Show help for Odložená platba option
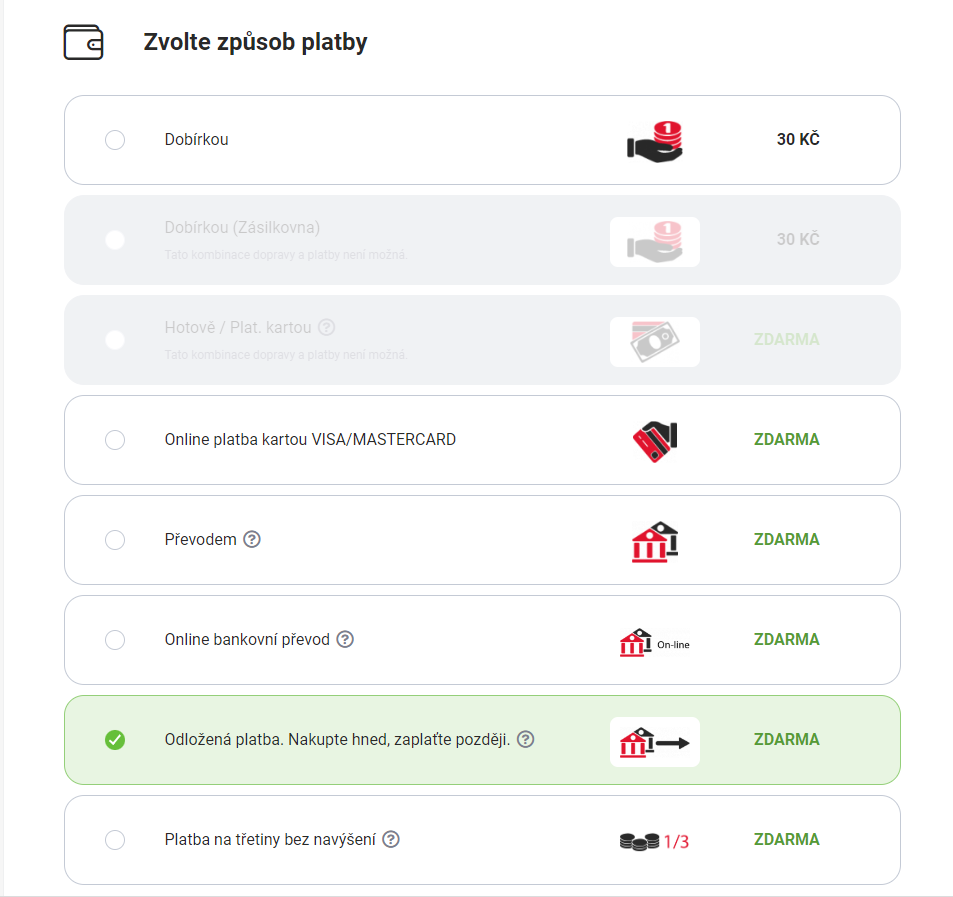 point(526,739)
